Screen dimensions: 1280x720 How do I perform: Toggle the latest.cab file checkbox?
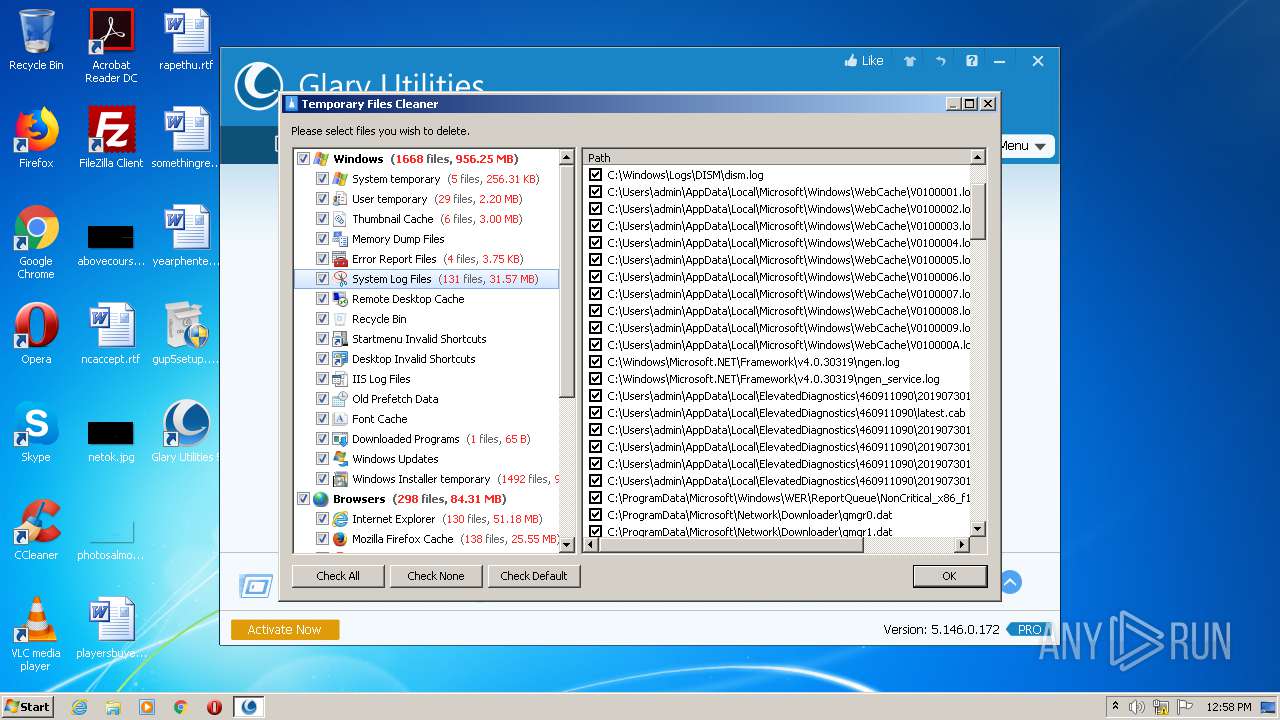[596, 413]
